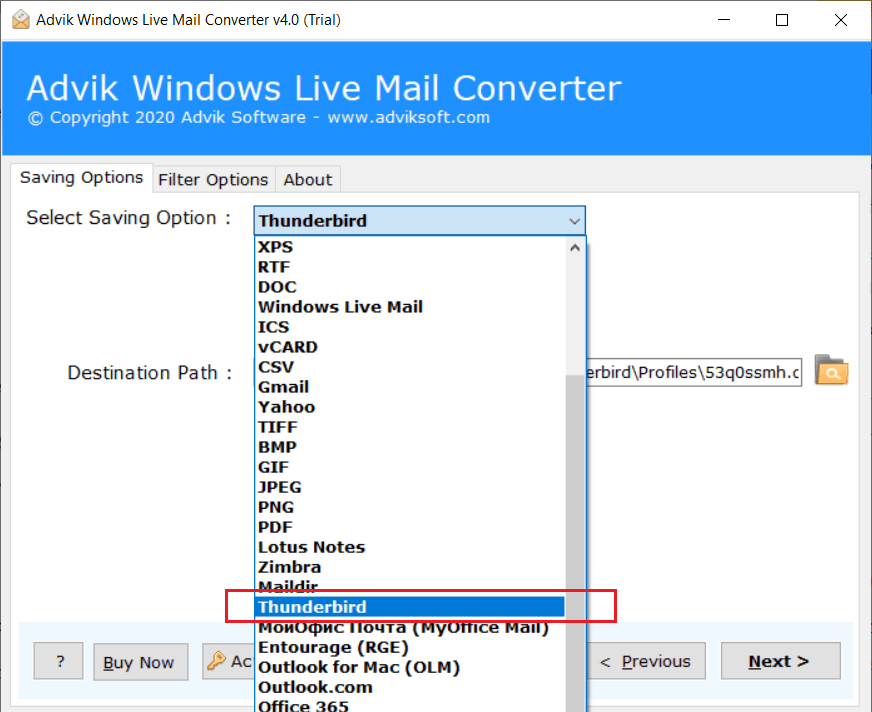The height and width of the screenshot is (712, 872).
Task: Choose Outlook for Mac (OLM) entry
Action: coord(410,668)
